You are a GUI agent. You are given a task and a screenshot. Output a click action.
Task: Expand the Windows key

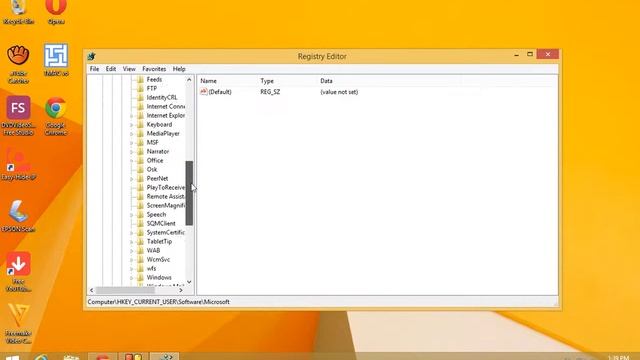pos(131,278)
